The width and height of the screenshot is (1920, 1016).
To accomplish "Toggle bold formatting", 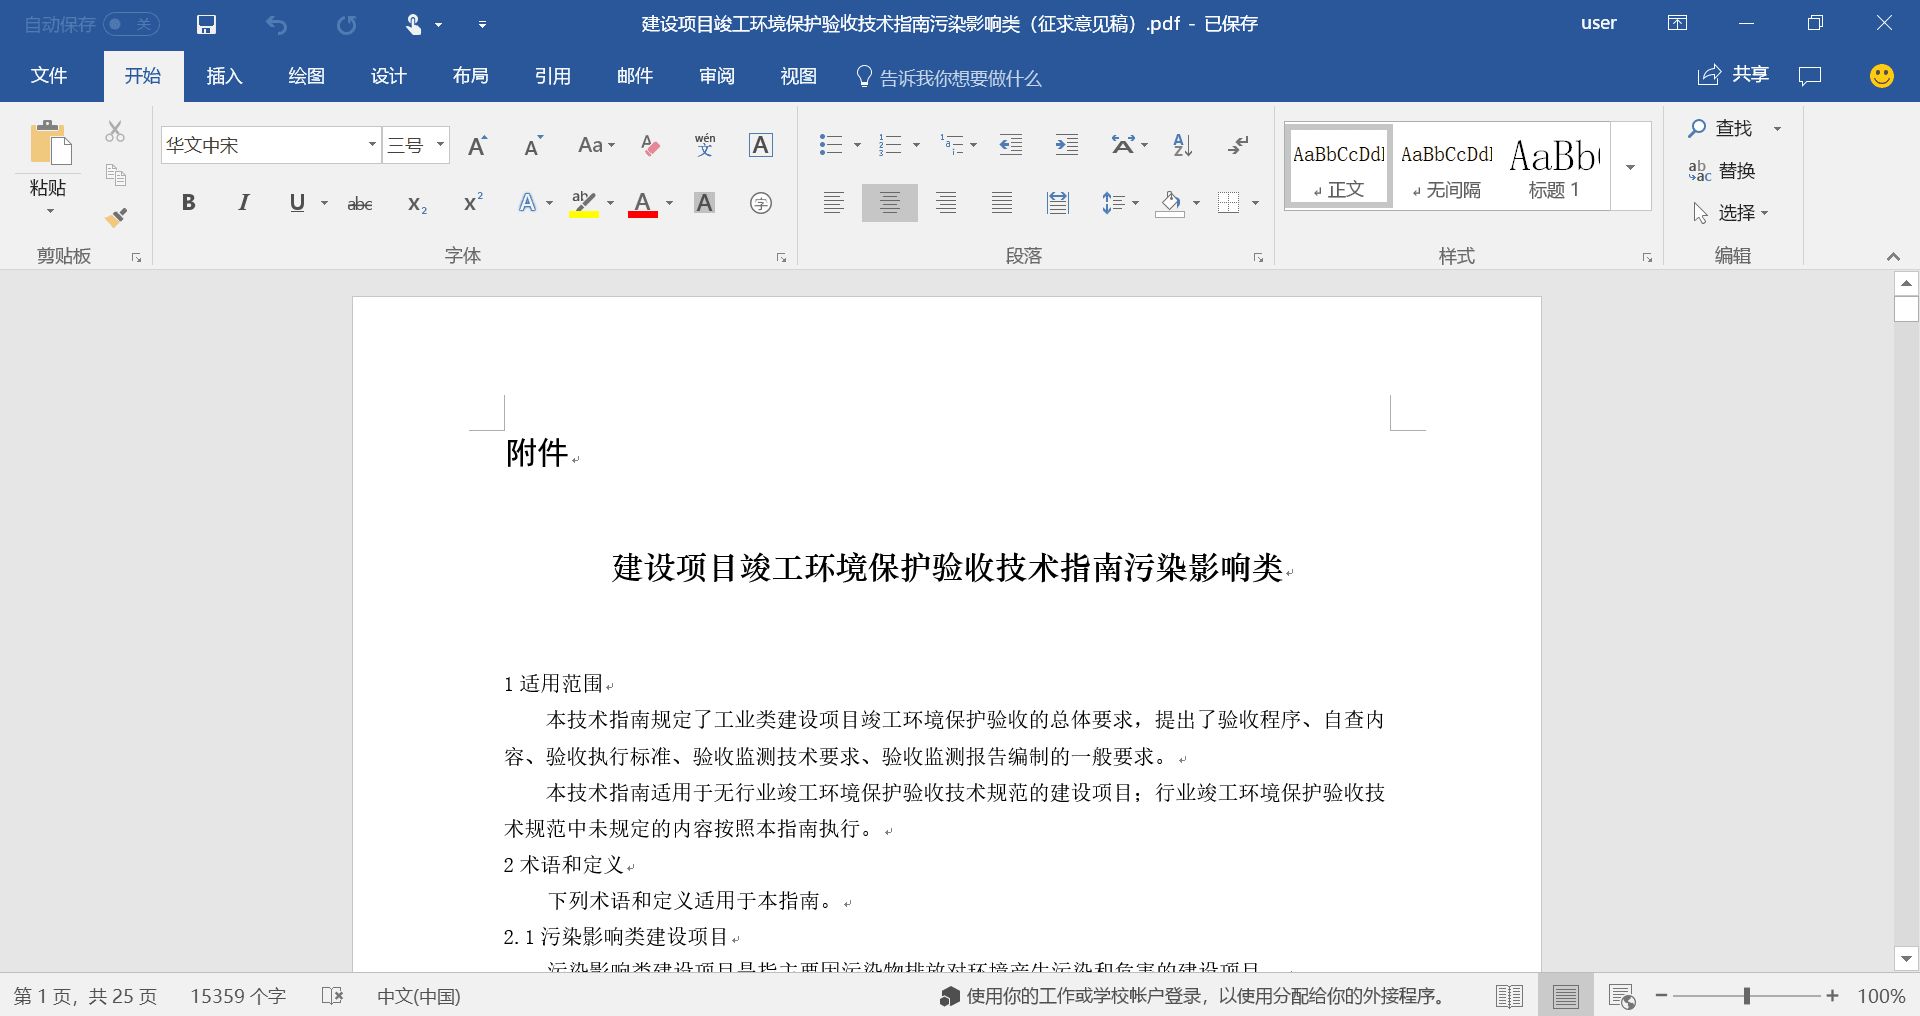I will pyautogui.click(x=188, y=203).
